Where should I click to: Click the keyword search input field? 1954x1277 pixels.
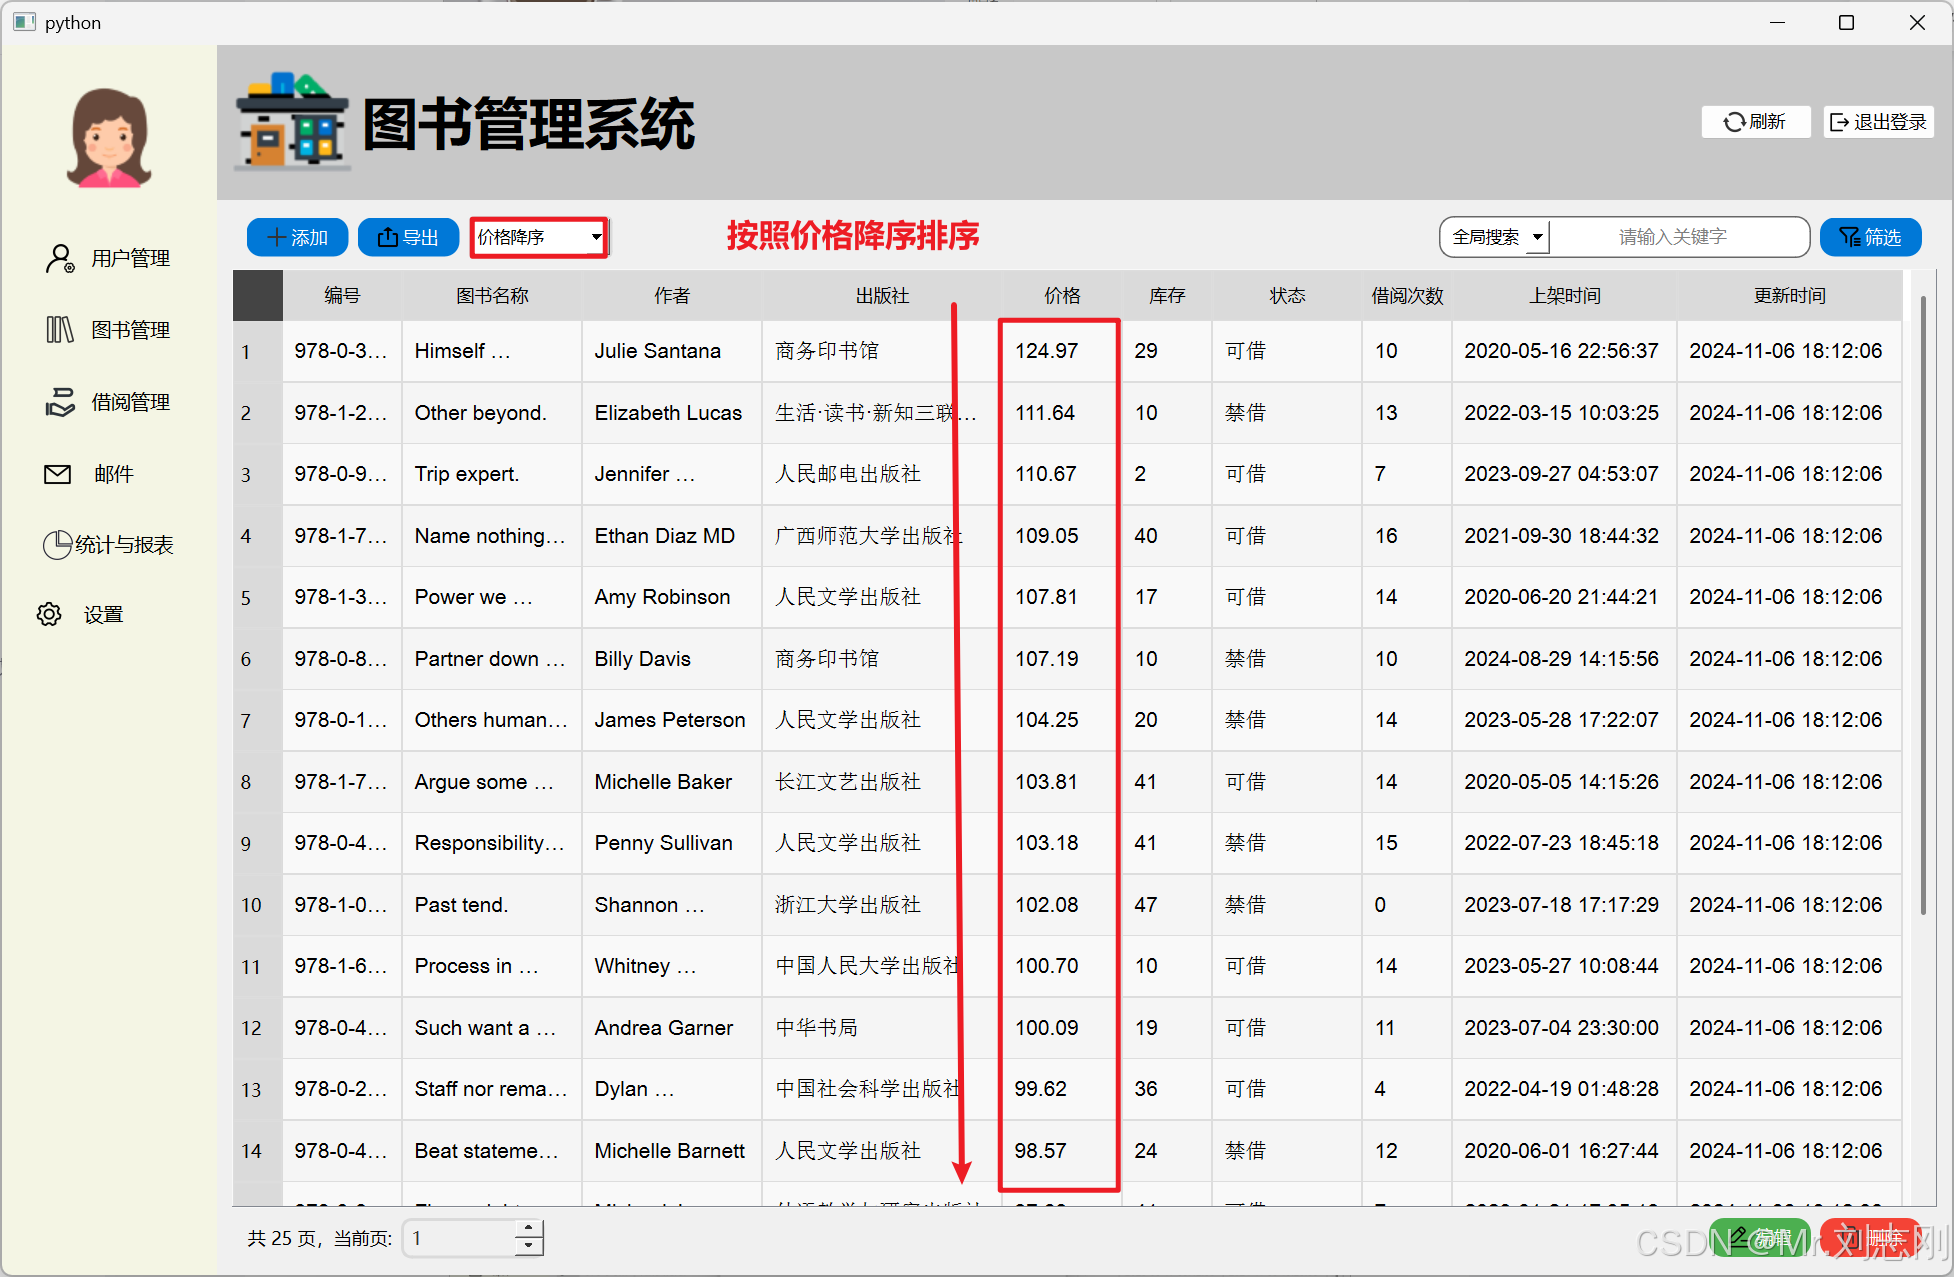click(1675, 237)
